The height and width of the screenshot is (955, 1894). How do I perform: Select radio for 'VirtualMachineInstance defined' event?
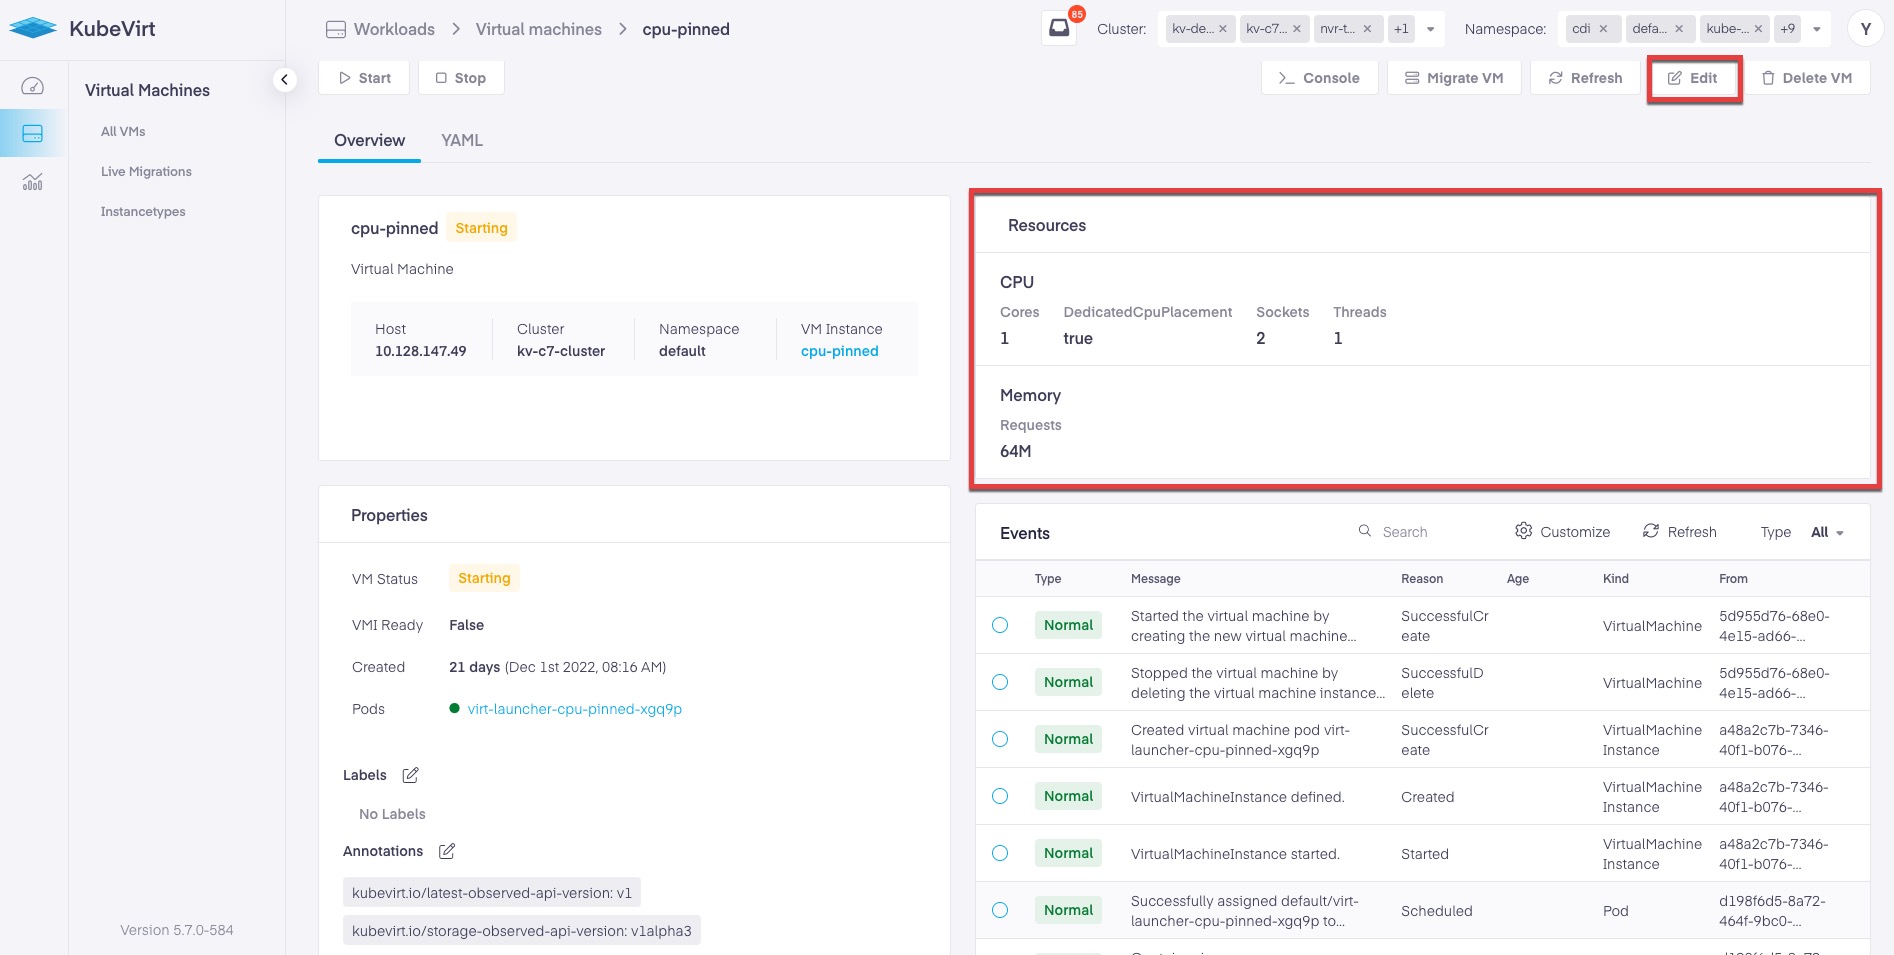(1000, 796)
